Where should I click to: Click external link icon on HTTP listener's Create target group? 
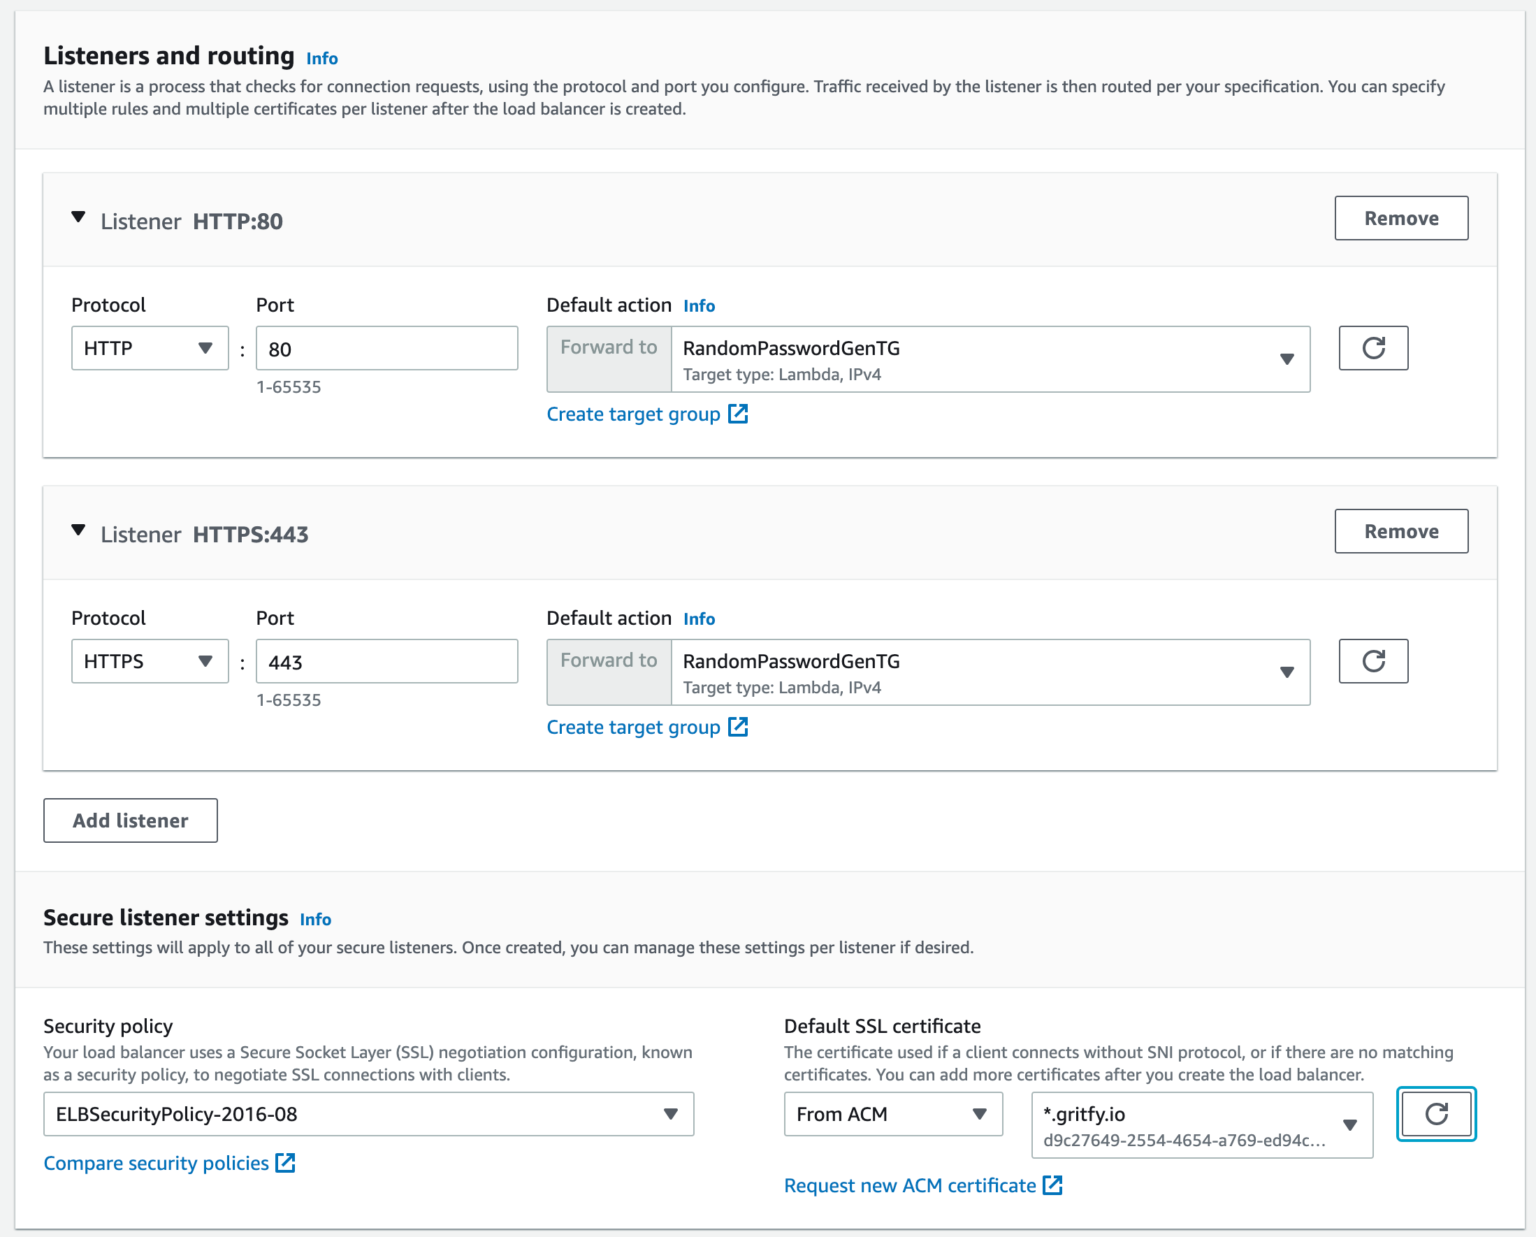click(x=738, y=413)
